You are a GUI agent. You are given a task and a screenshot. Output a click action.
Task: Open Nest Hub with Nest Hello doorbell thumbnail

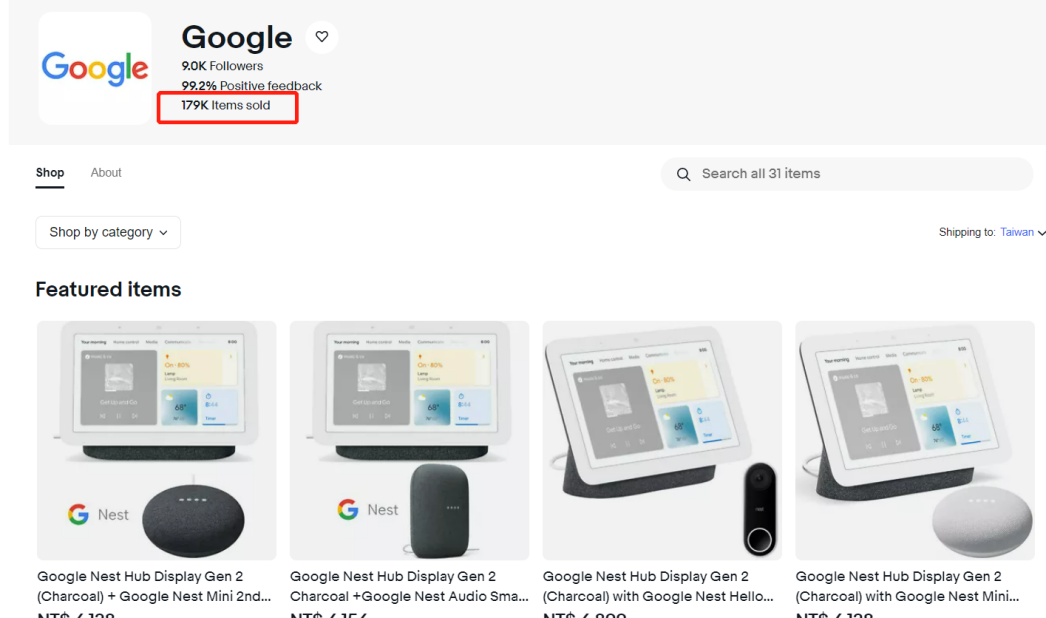click(x=662, y=440)
